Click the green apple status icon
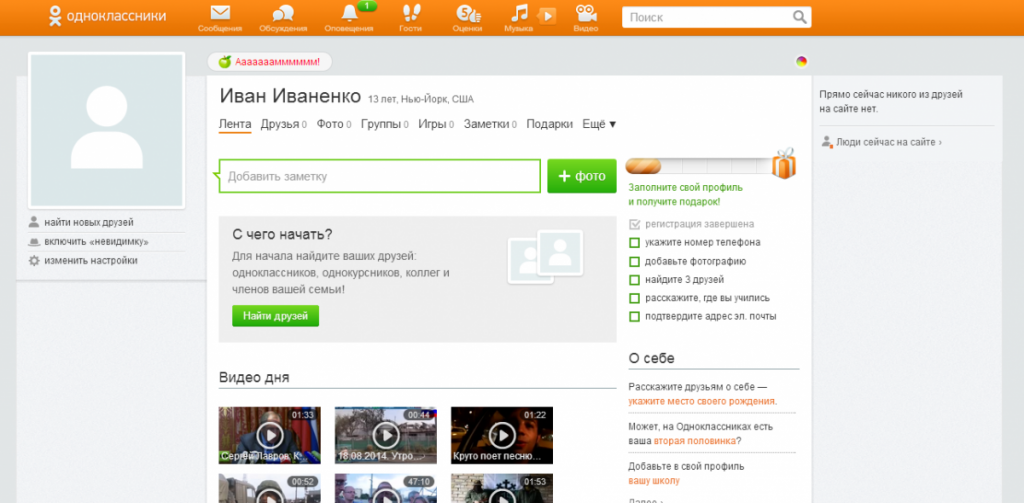 pos(225,61)
